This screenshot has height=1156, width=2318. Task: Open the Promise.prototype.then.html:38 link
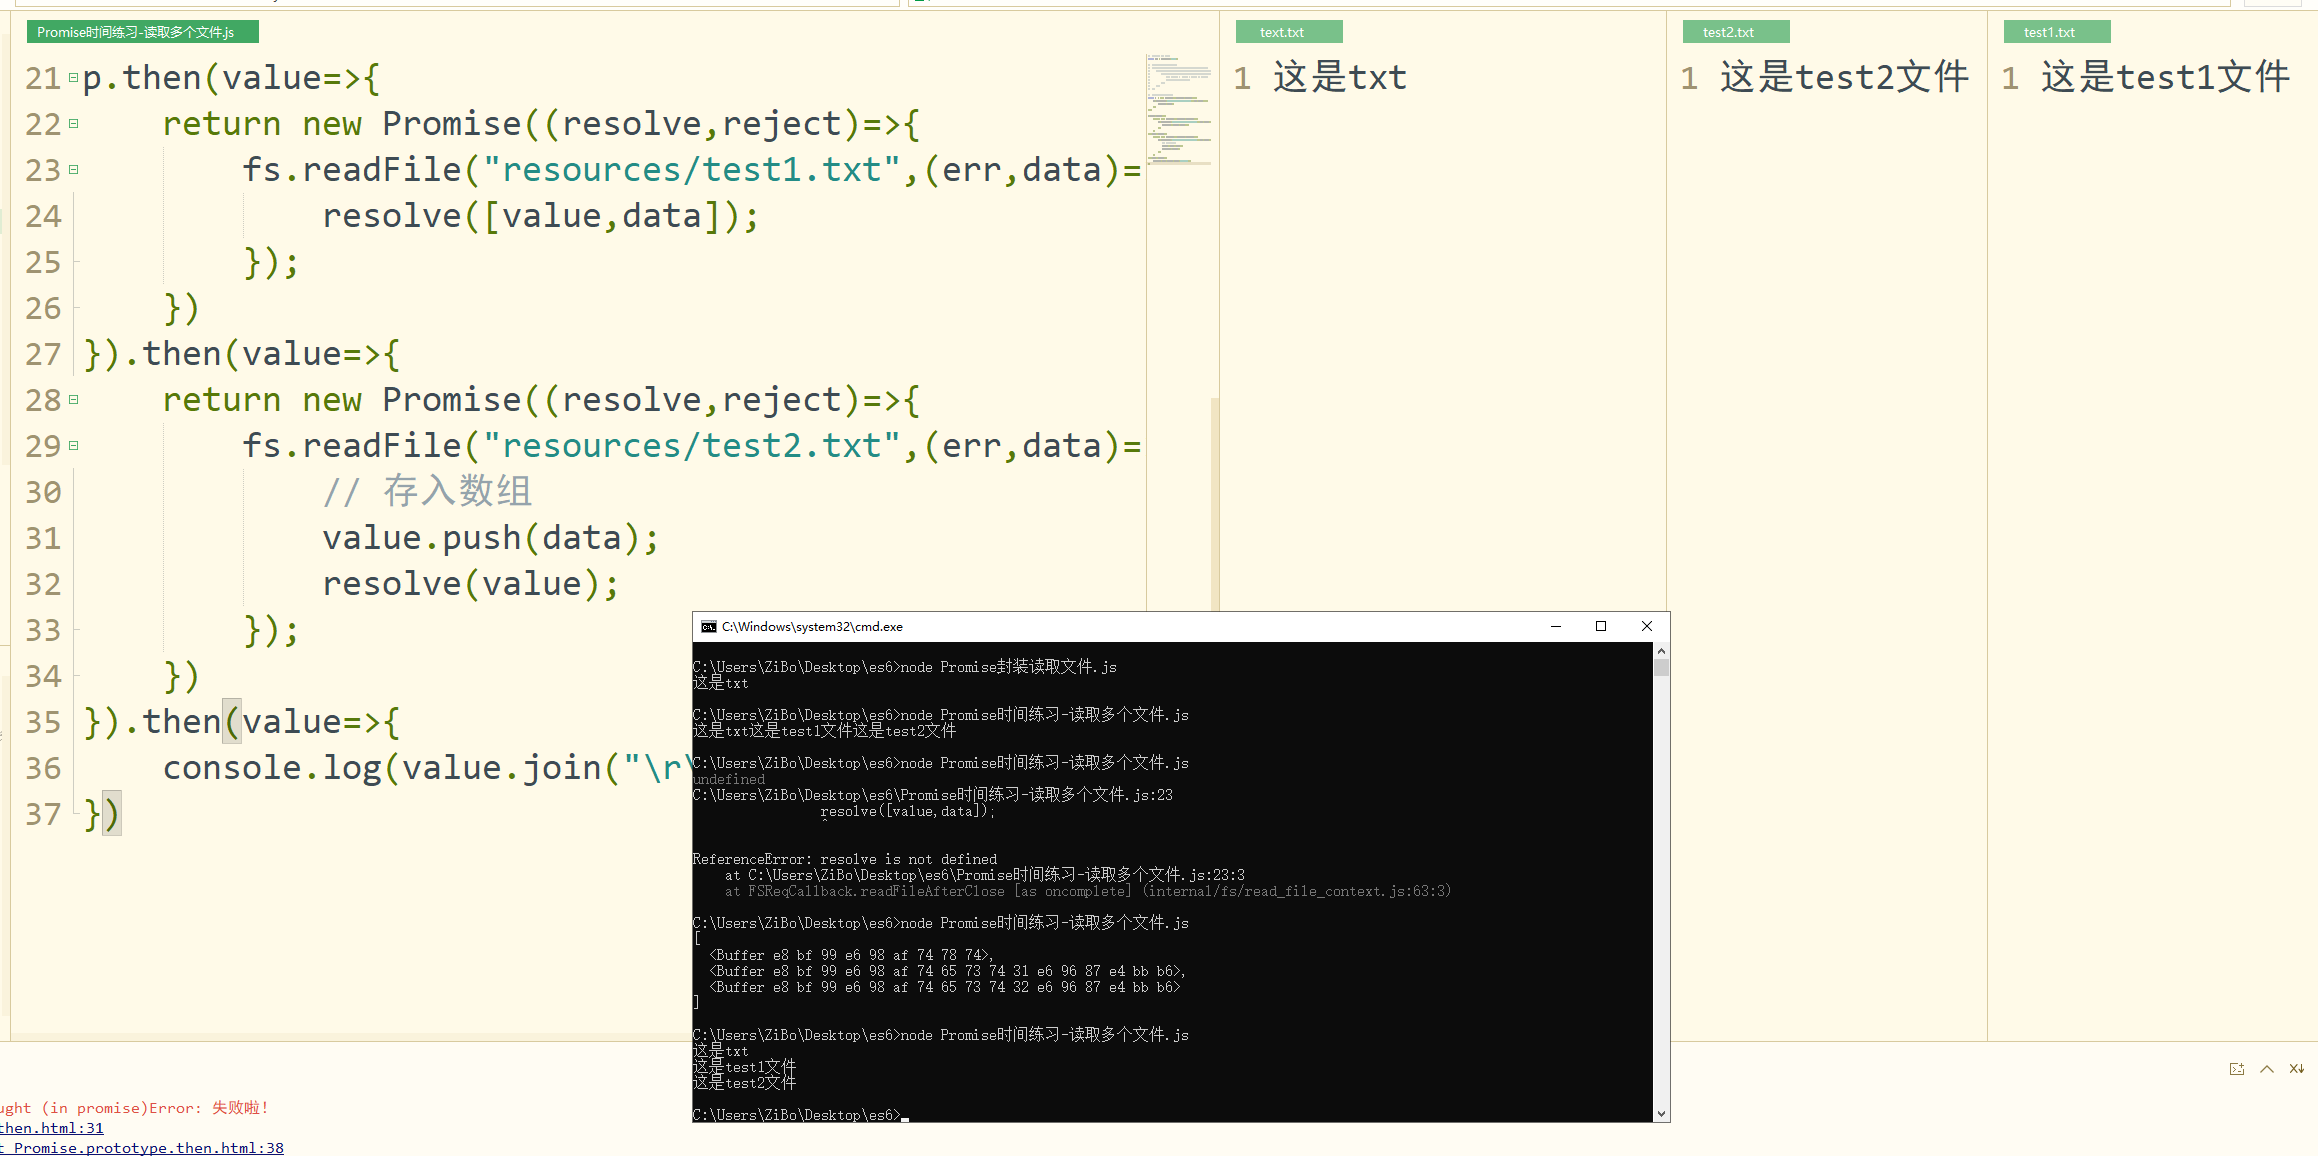[x=148, y=1148]
